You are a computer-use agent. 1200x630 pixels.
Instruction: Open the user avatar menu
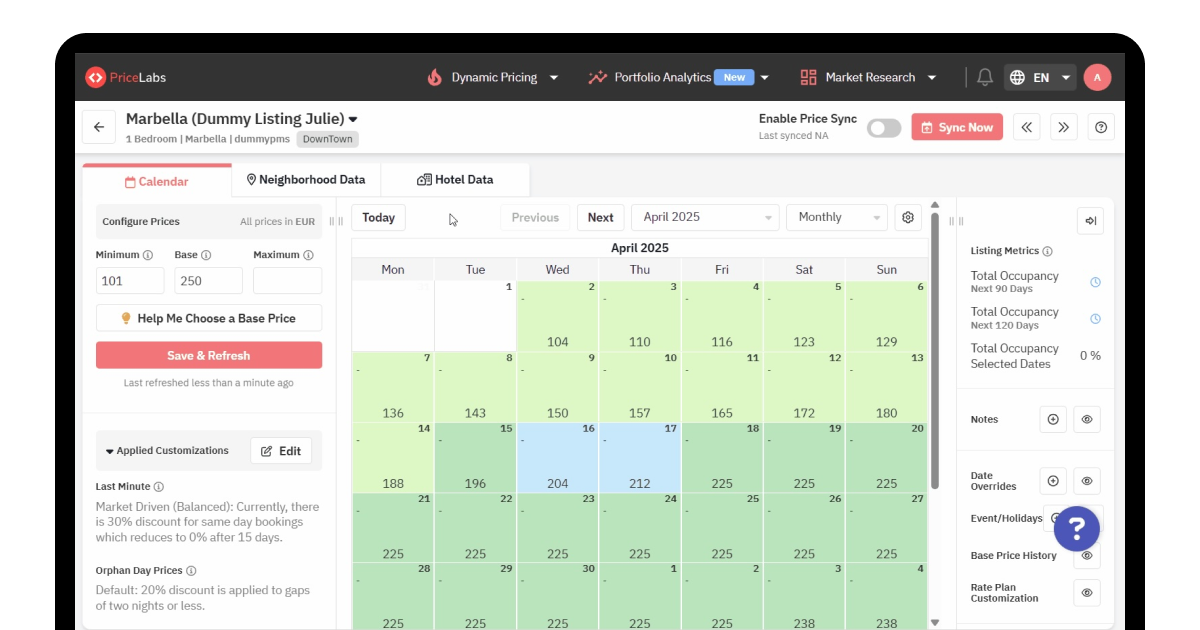pyautogui.click(x=1097, y=77)
